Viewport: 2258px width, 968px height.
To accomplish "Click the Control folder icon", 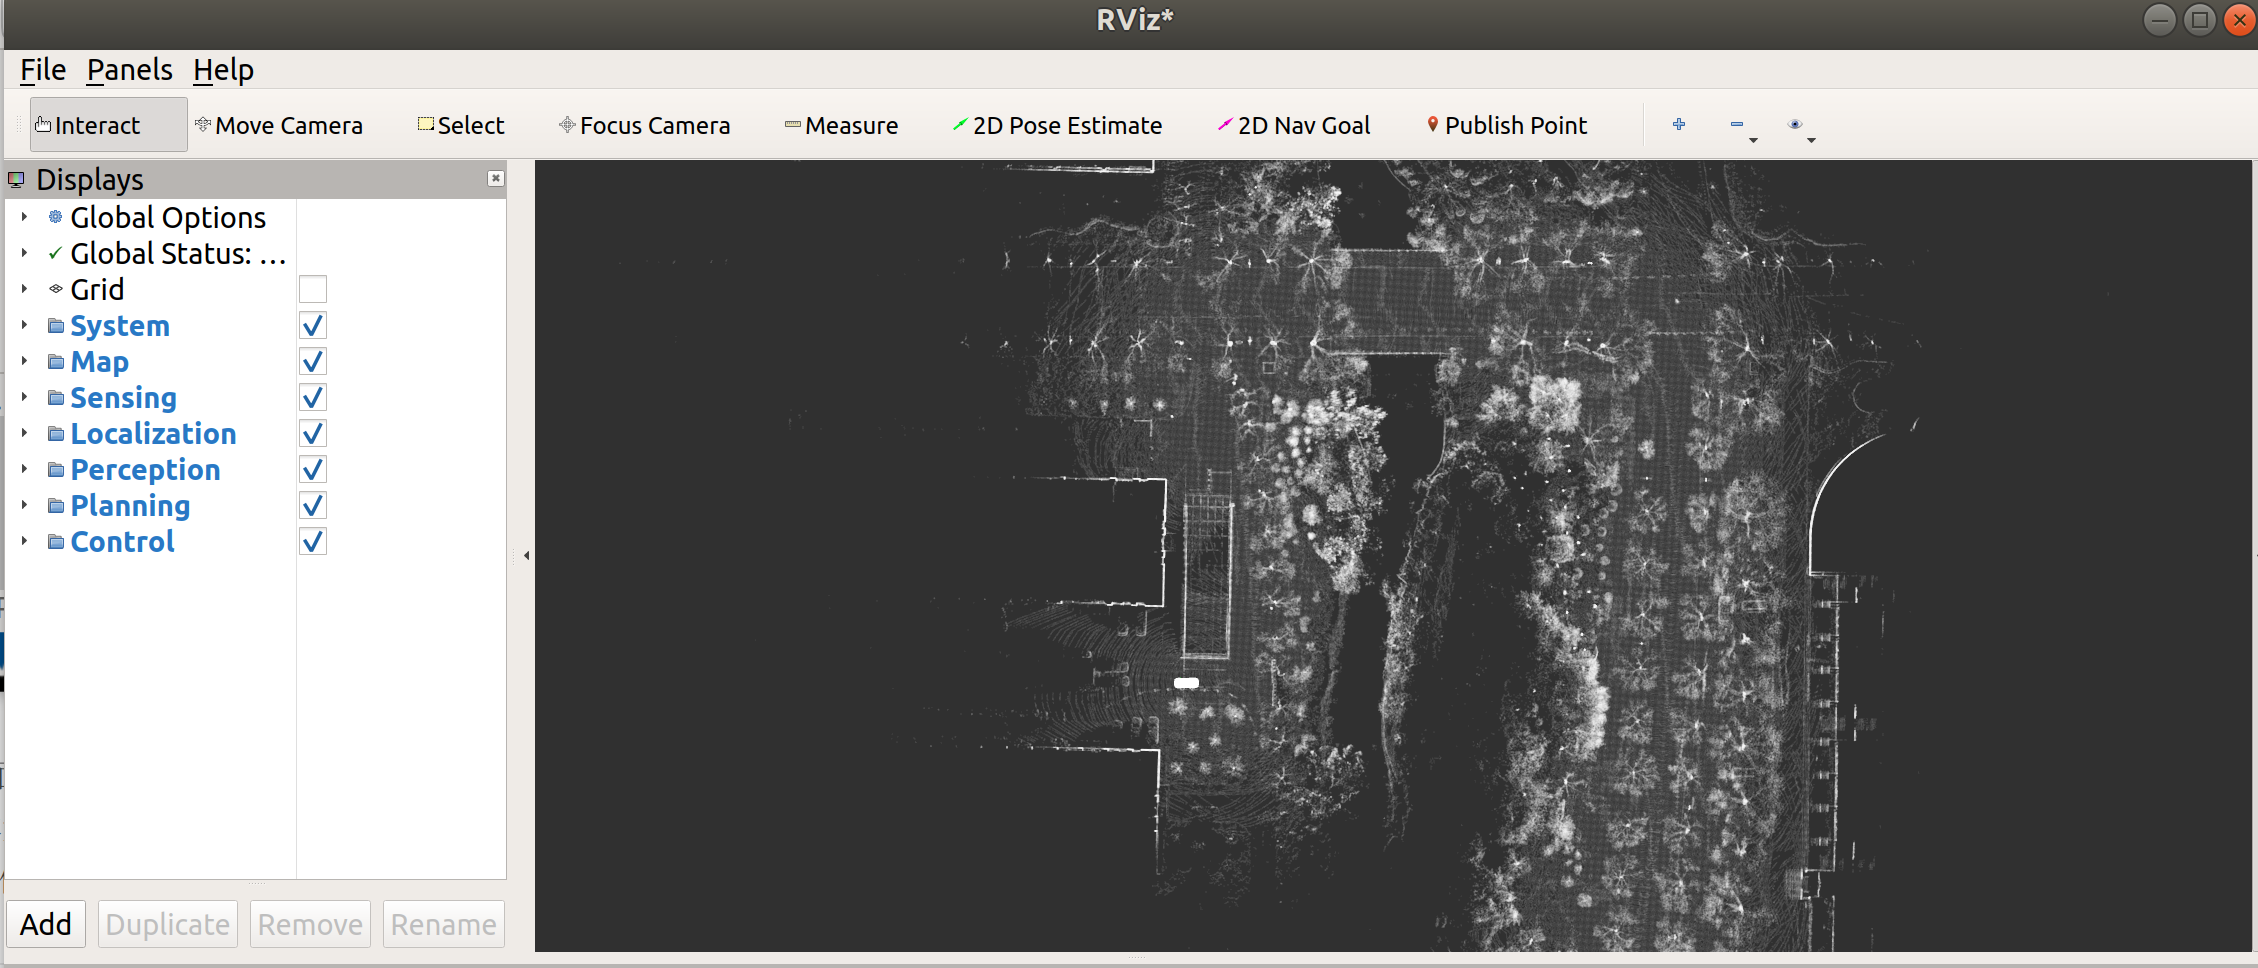I will (56, 542).
